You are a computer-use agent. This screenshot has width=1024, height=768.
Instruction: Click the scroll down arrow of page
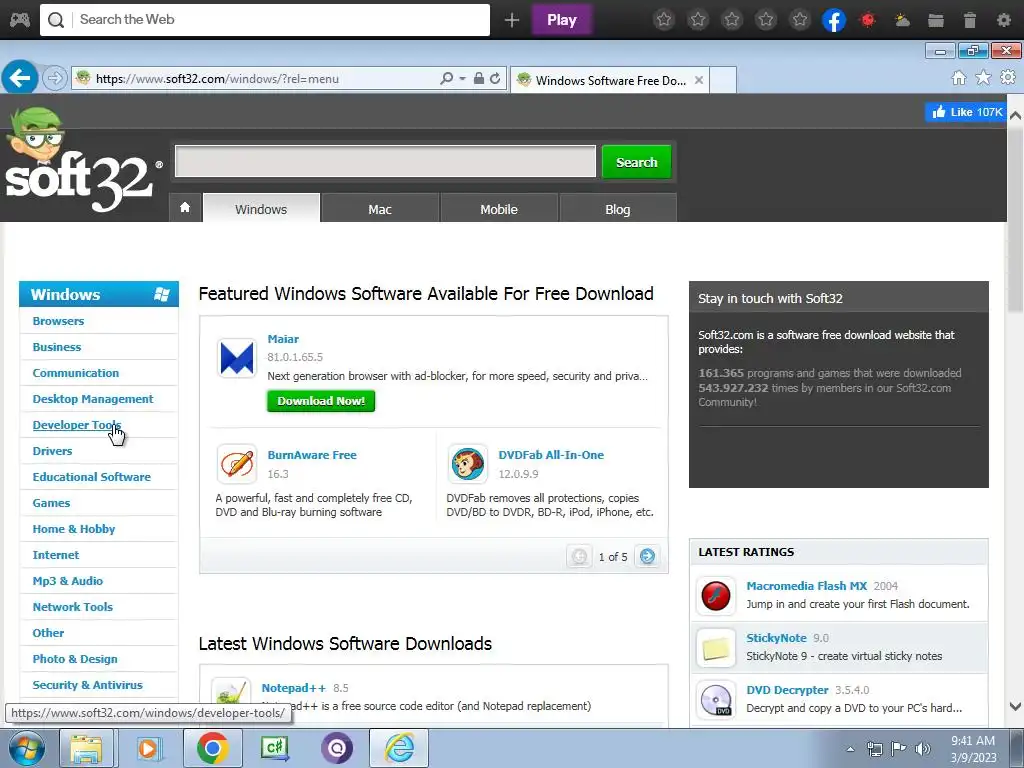(1016, 707)
